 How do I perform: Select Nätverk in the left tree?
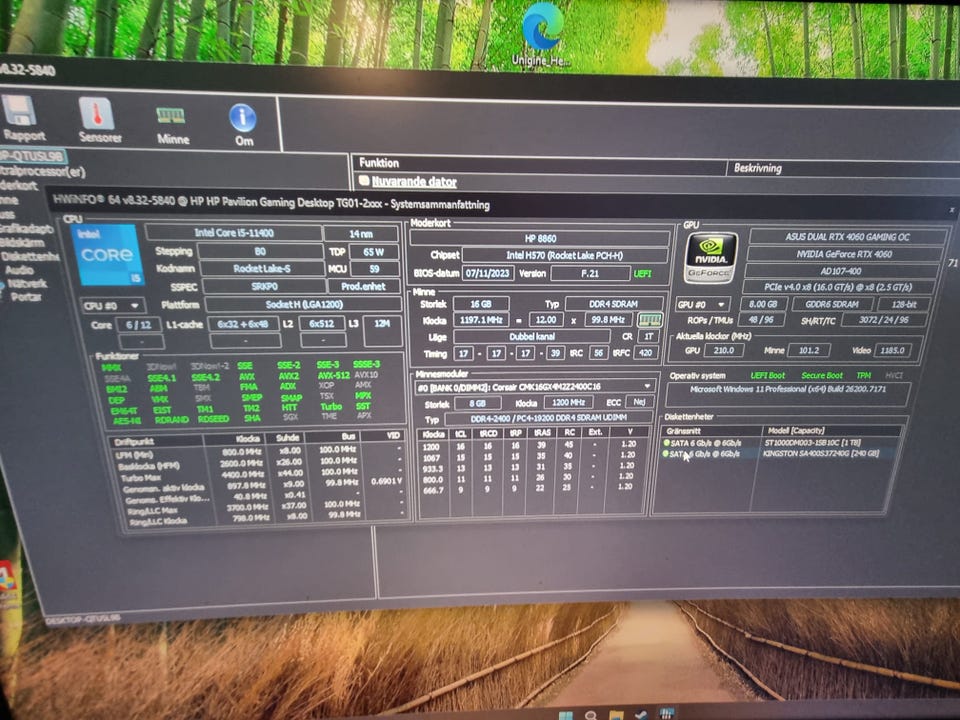click(26, 283)
